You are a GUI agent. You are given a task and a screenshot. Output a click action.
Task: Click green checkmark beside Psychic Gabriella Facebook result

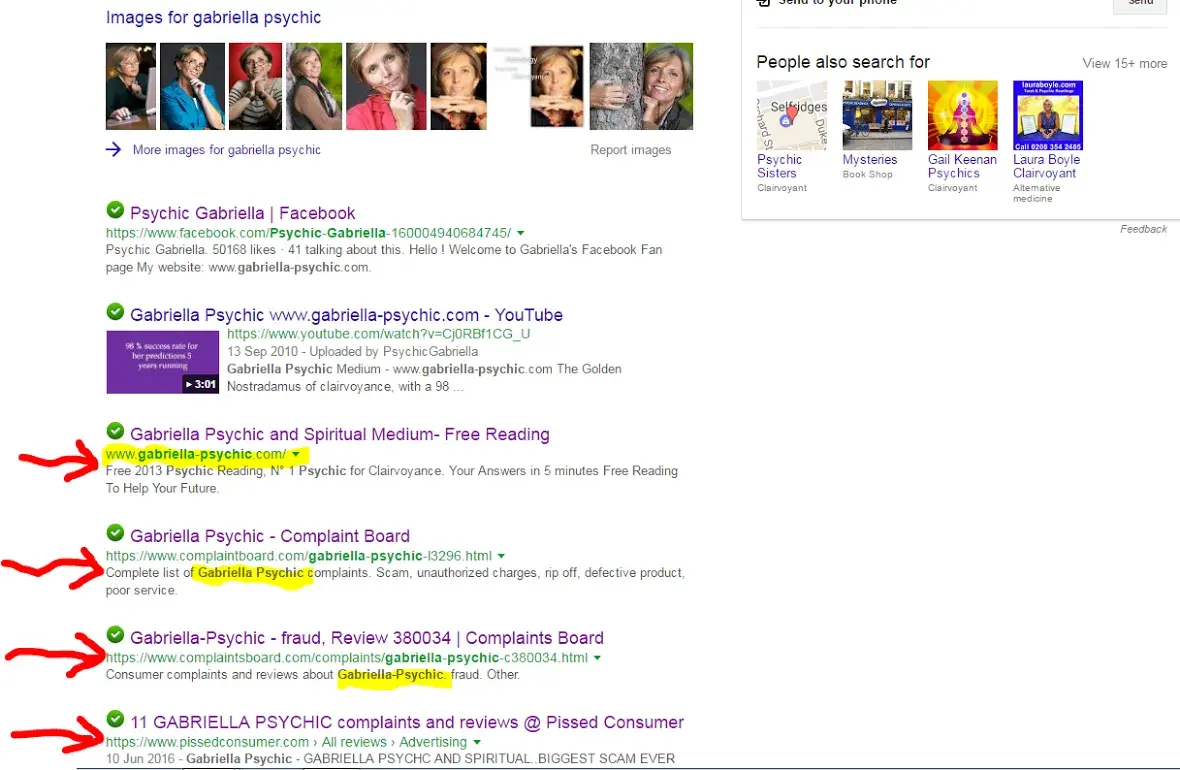tap(115, 210)
